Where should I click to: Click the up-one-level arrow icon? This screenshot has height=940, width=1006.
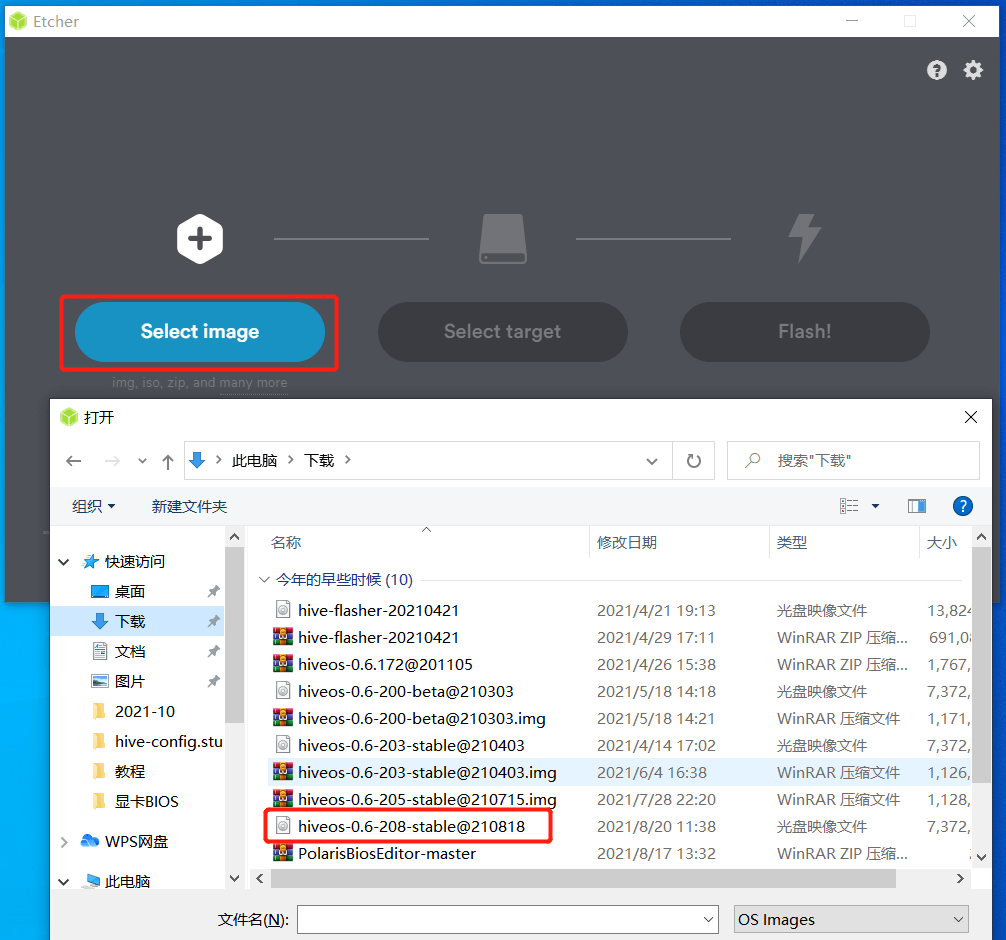(168, 460)
